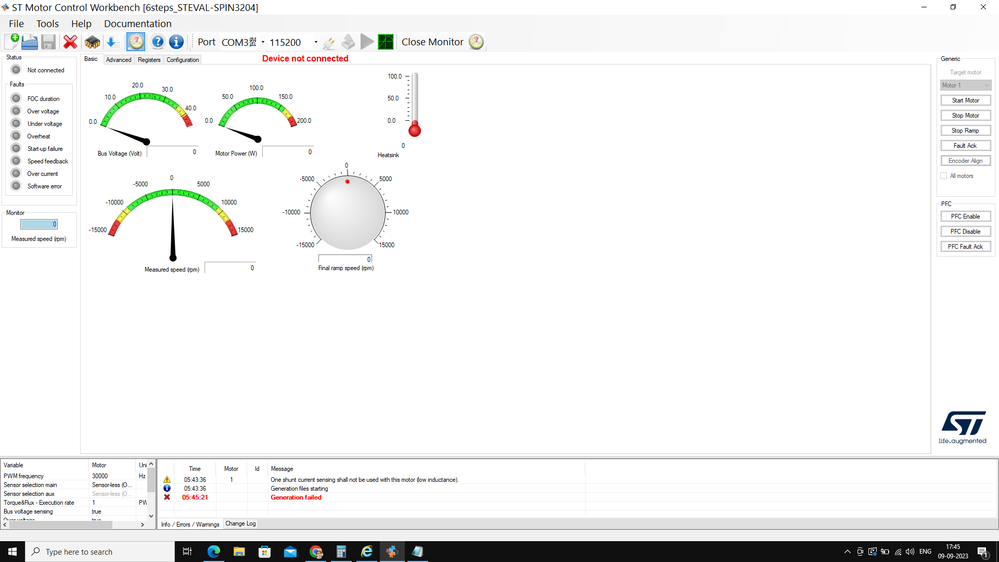Viewport: 999px width, 562px height.
Task: Click the PFC Fault Ack button
Action: (x=965, y=247)
